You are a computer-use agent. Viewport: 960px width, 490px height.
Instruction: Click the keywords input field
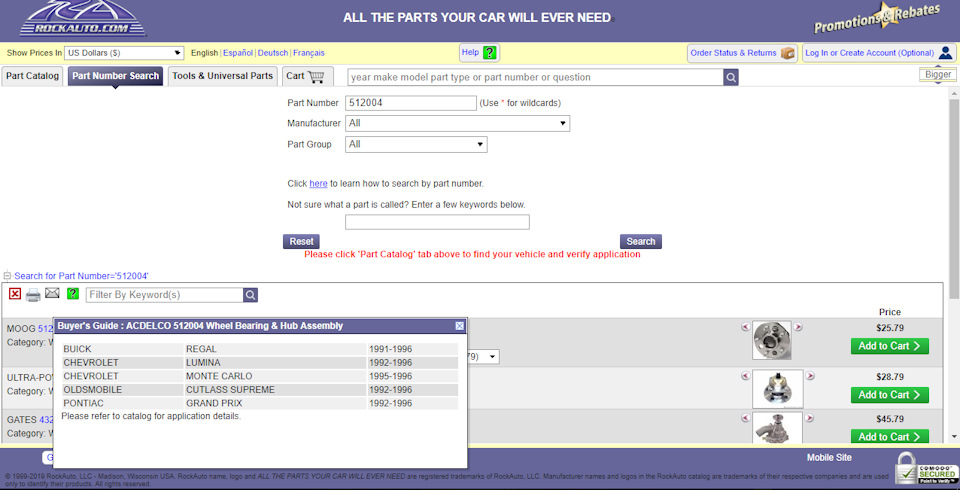[x=437, y=222]
